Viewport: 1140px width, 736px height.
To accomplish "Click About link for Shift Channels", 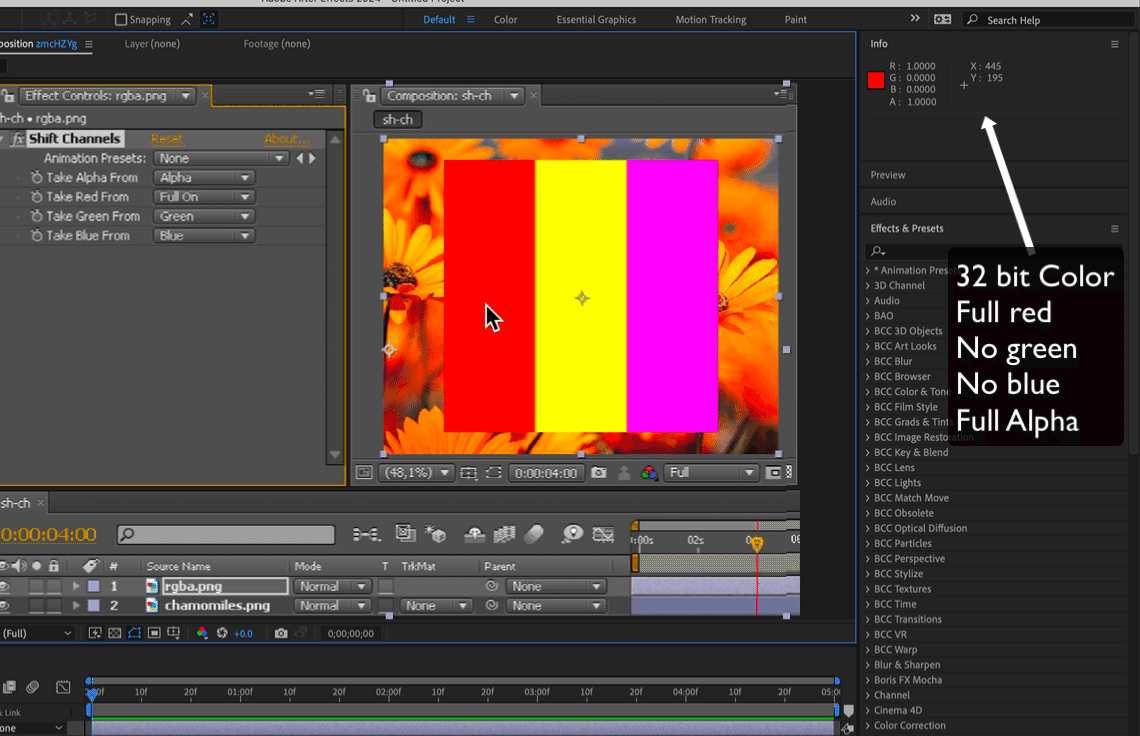I will click(x=286, y=139).
